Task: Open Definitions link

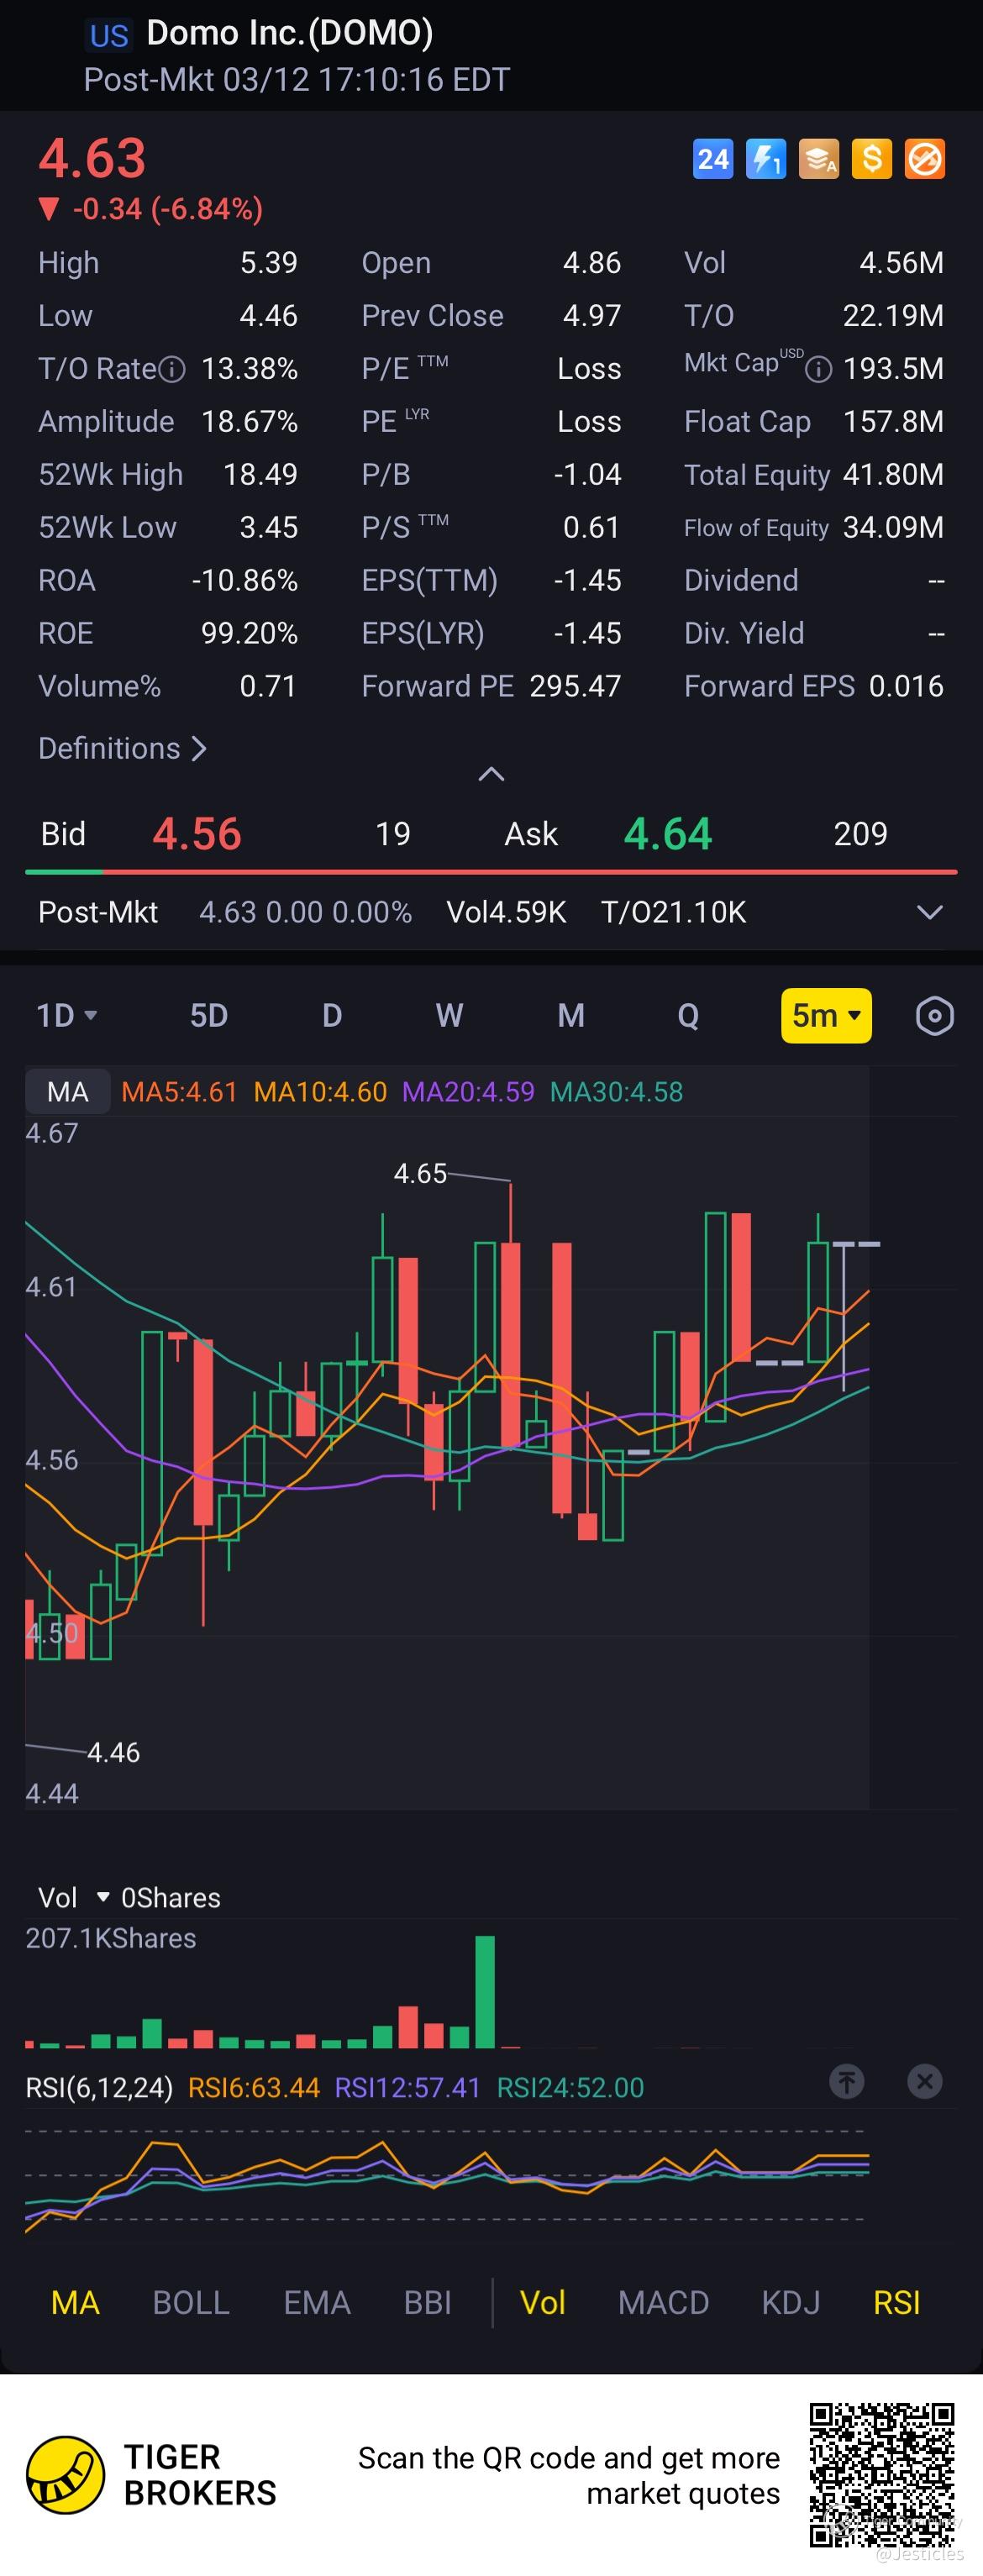Action: (x=122, y=748)
